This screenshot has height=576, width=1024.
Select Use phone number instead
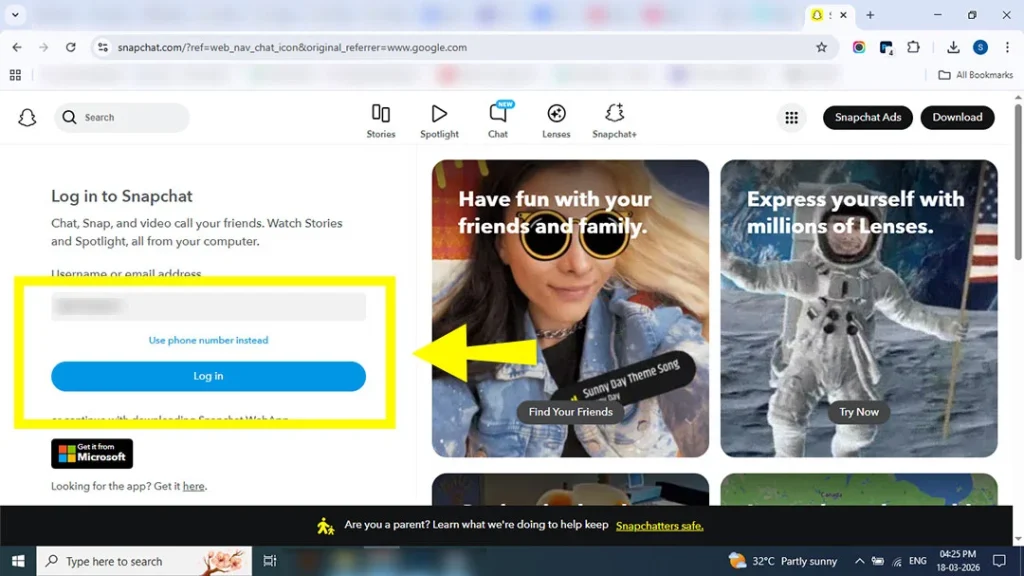click(208, 340)
